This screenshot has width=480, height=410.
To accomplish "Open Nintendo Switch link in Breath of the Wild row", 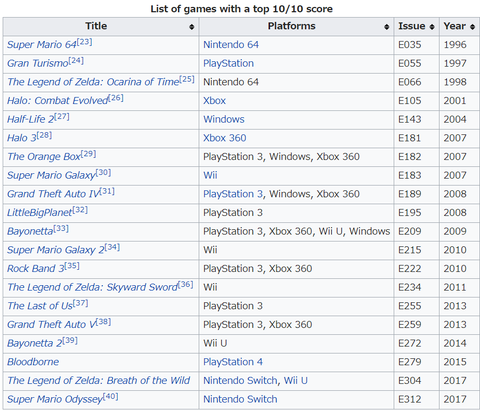I will pyautogui.click(x=240, y=381).
